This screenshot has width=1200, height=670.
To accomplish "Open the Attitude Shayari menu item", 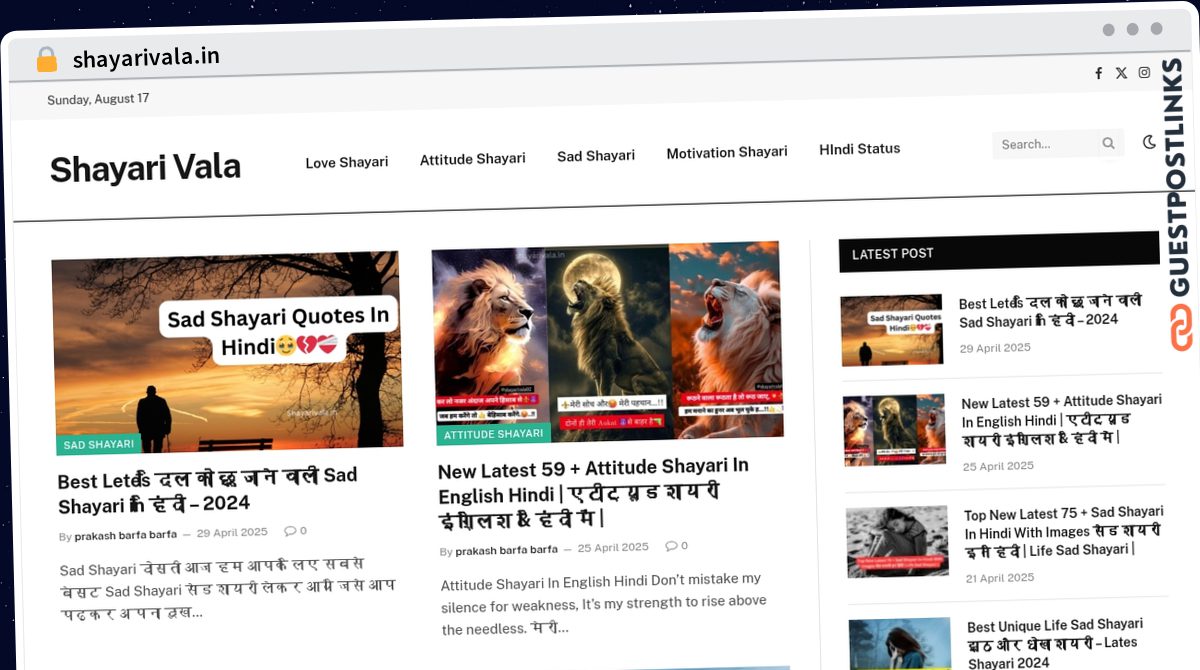I will [472, 159].
